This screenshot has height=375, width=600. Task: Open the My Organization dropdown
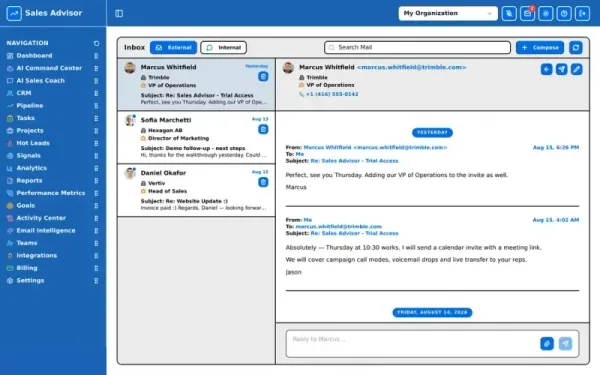point(448,13)
